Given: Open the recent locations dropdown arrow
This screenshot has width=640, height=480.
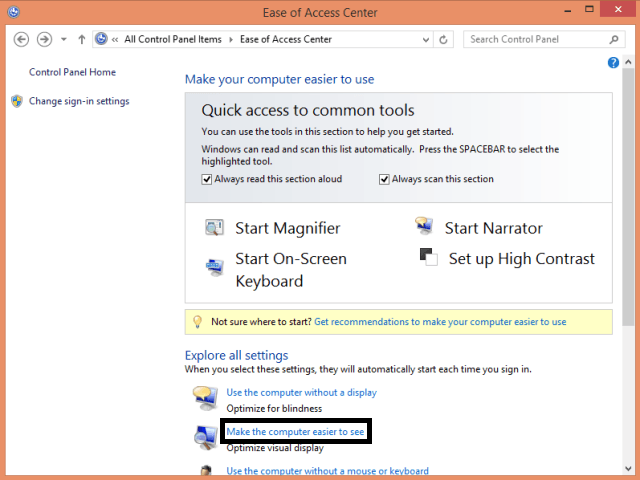Looking at the screenshot, I should point(64,40).
